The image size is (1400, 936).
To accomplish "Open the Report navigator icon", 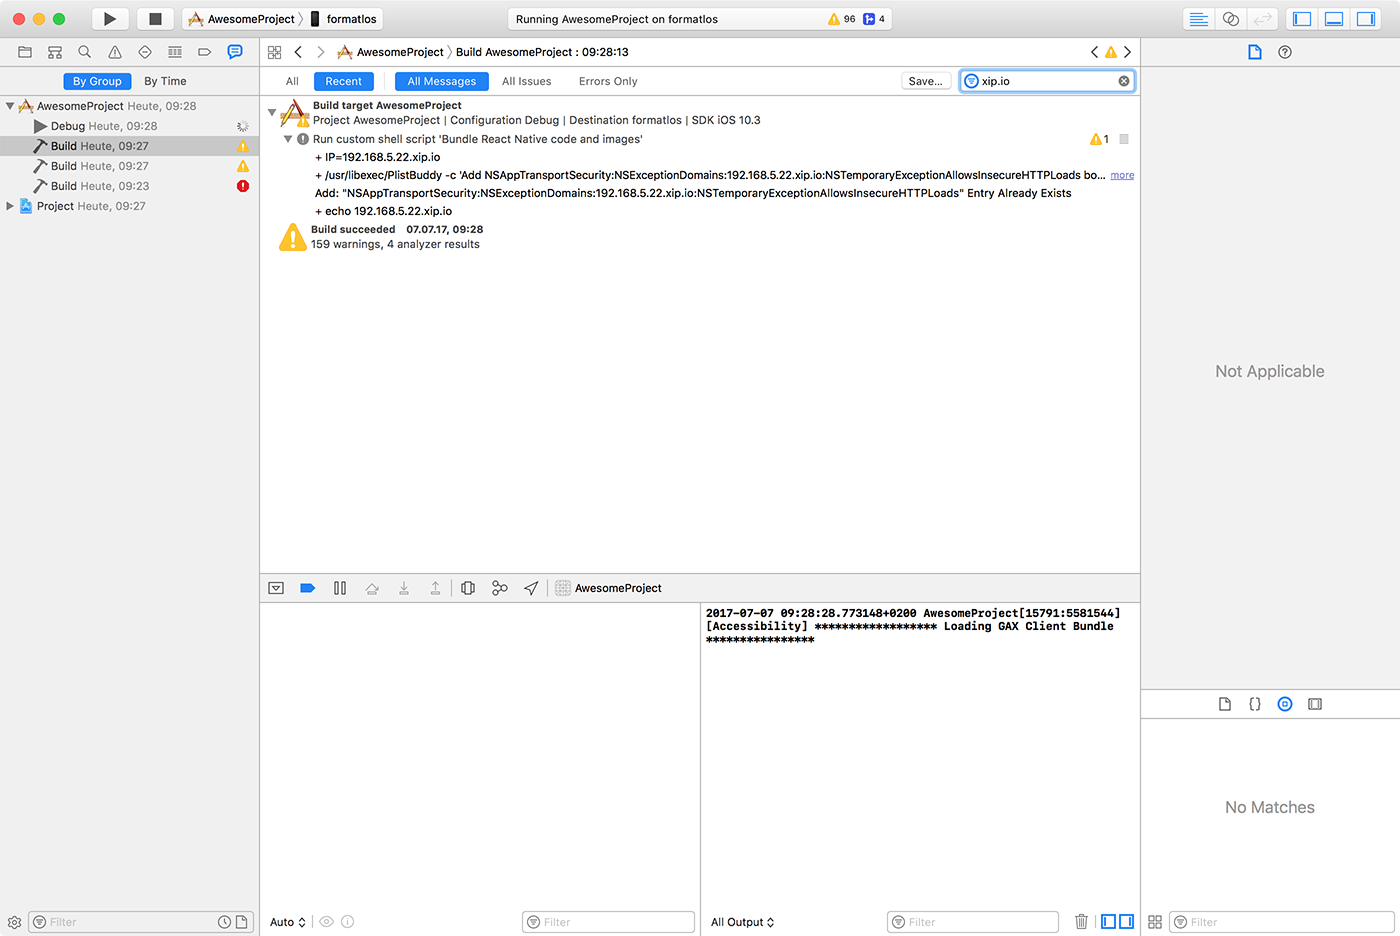I will [235, 52].
